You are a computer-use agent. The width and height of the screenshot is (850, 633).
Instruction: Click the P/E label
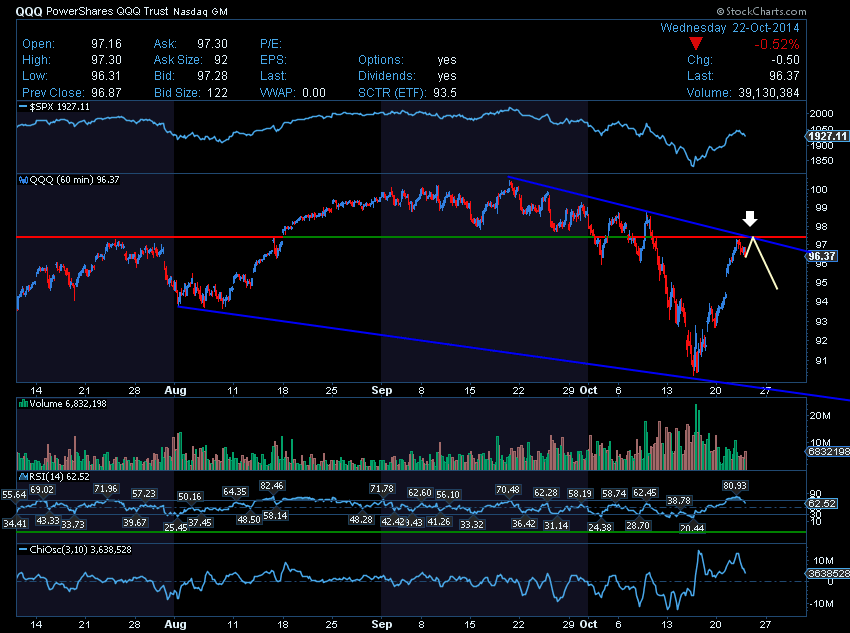pos(271,44)
